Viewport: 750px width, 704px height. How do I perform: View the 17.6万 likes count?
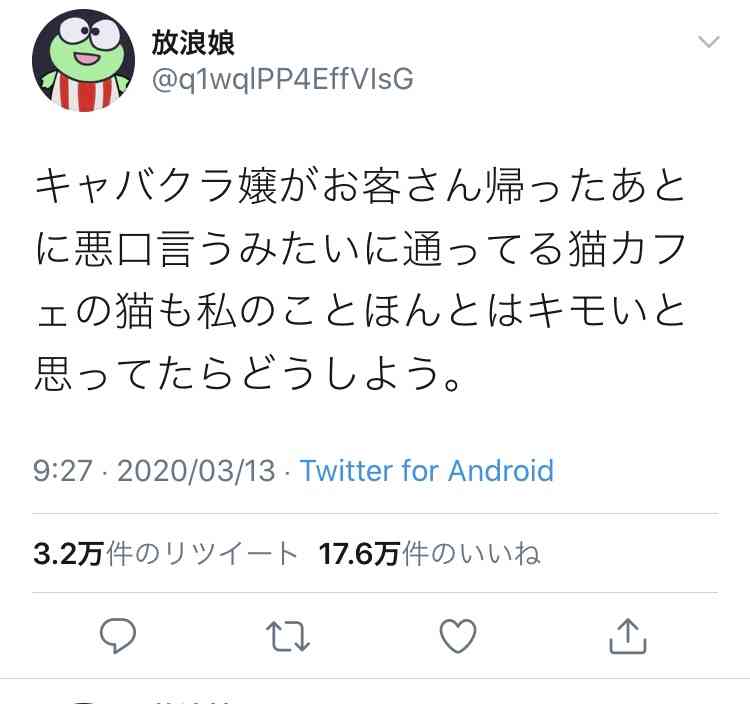(x=359, y=554)
